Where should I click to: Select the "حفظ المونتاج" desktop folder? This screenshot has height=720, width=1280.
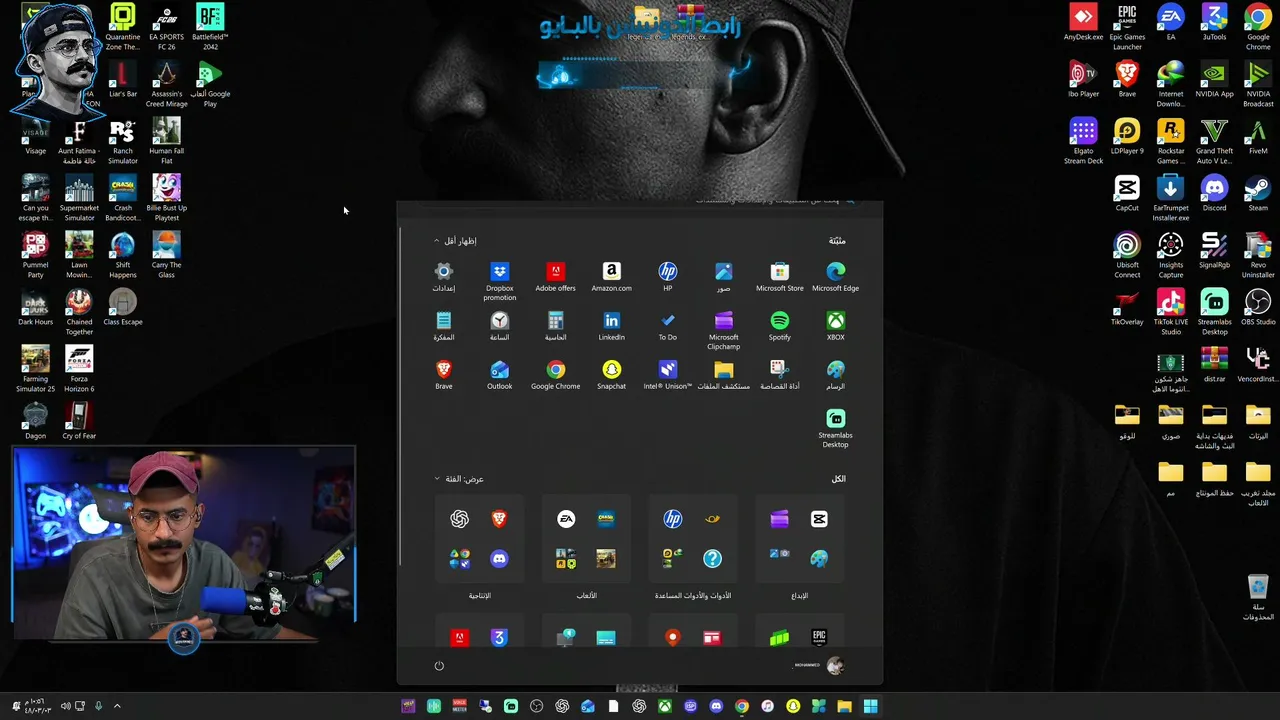point(1214,478)
